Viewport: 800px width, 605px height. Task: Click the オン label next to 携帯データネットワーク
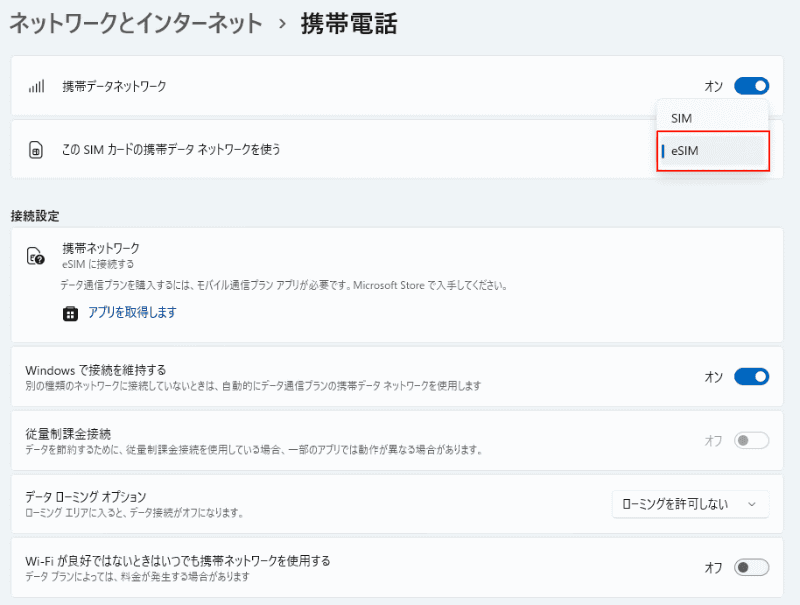coord(713,86)
